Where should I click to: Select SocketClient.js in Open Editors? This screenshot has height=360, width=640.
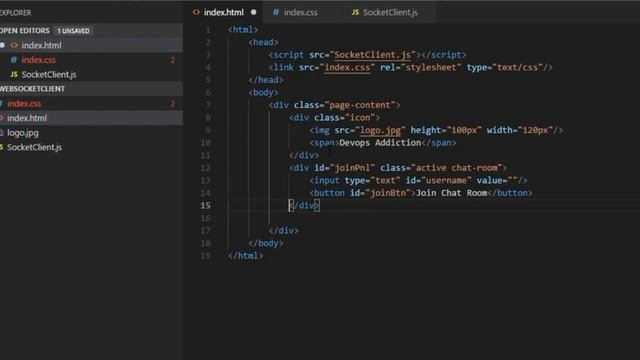click(91, 74)
